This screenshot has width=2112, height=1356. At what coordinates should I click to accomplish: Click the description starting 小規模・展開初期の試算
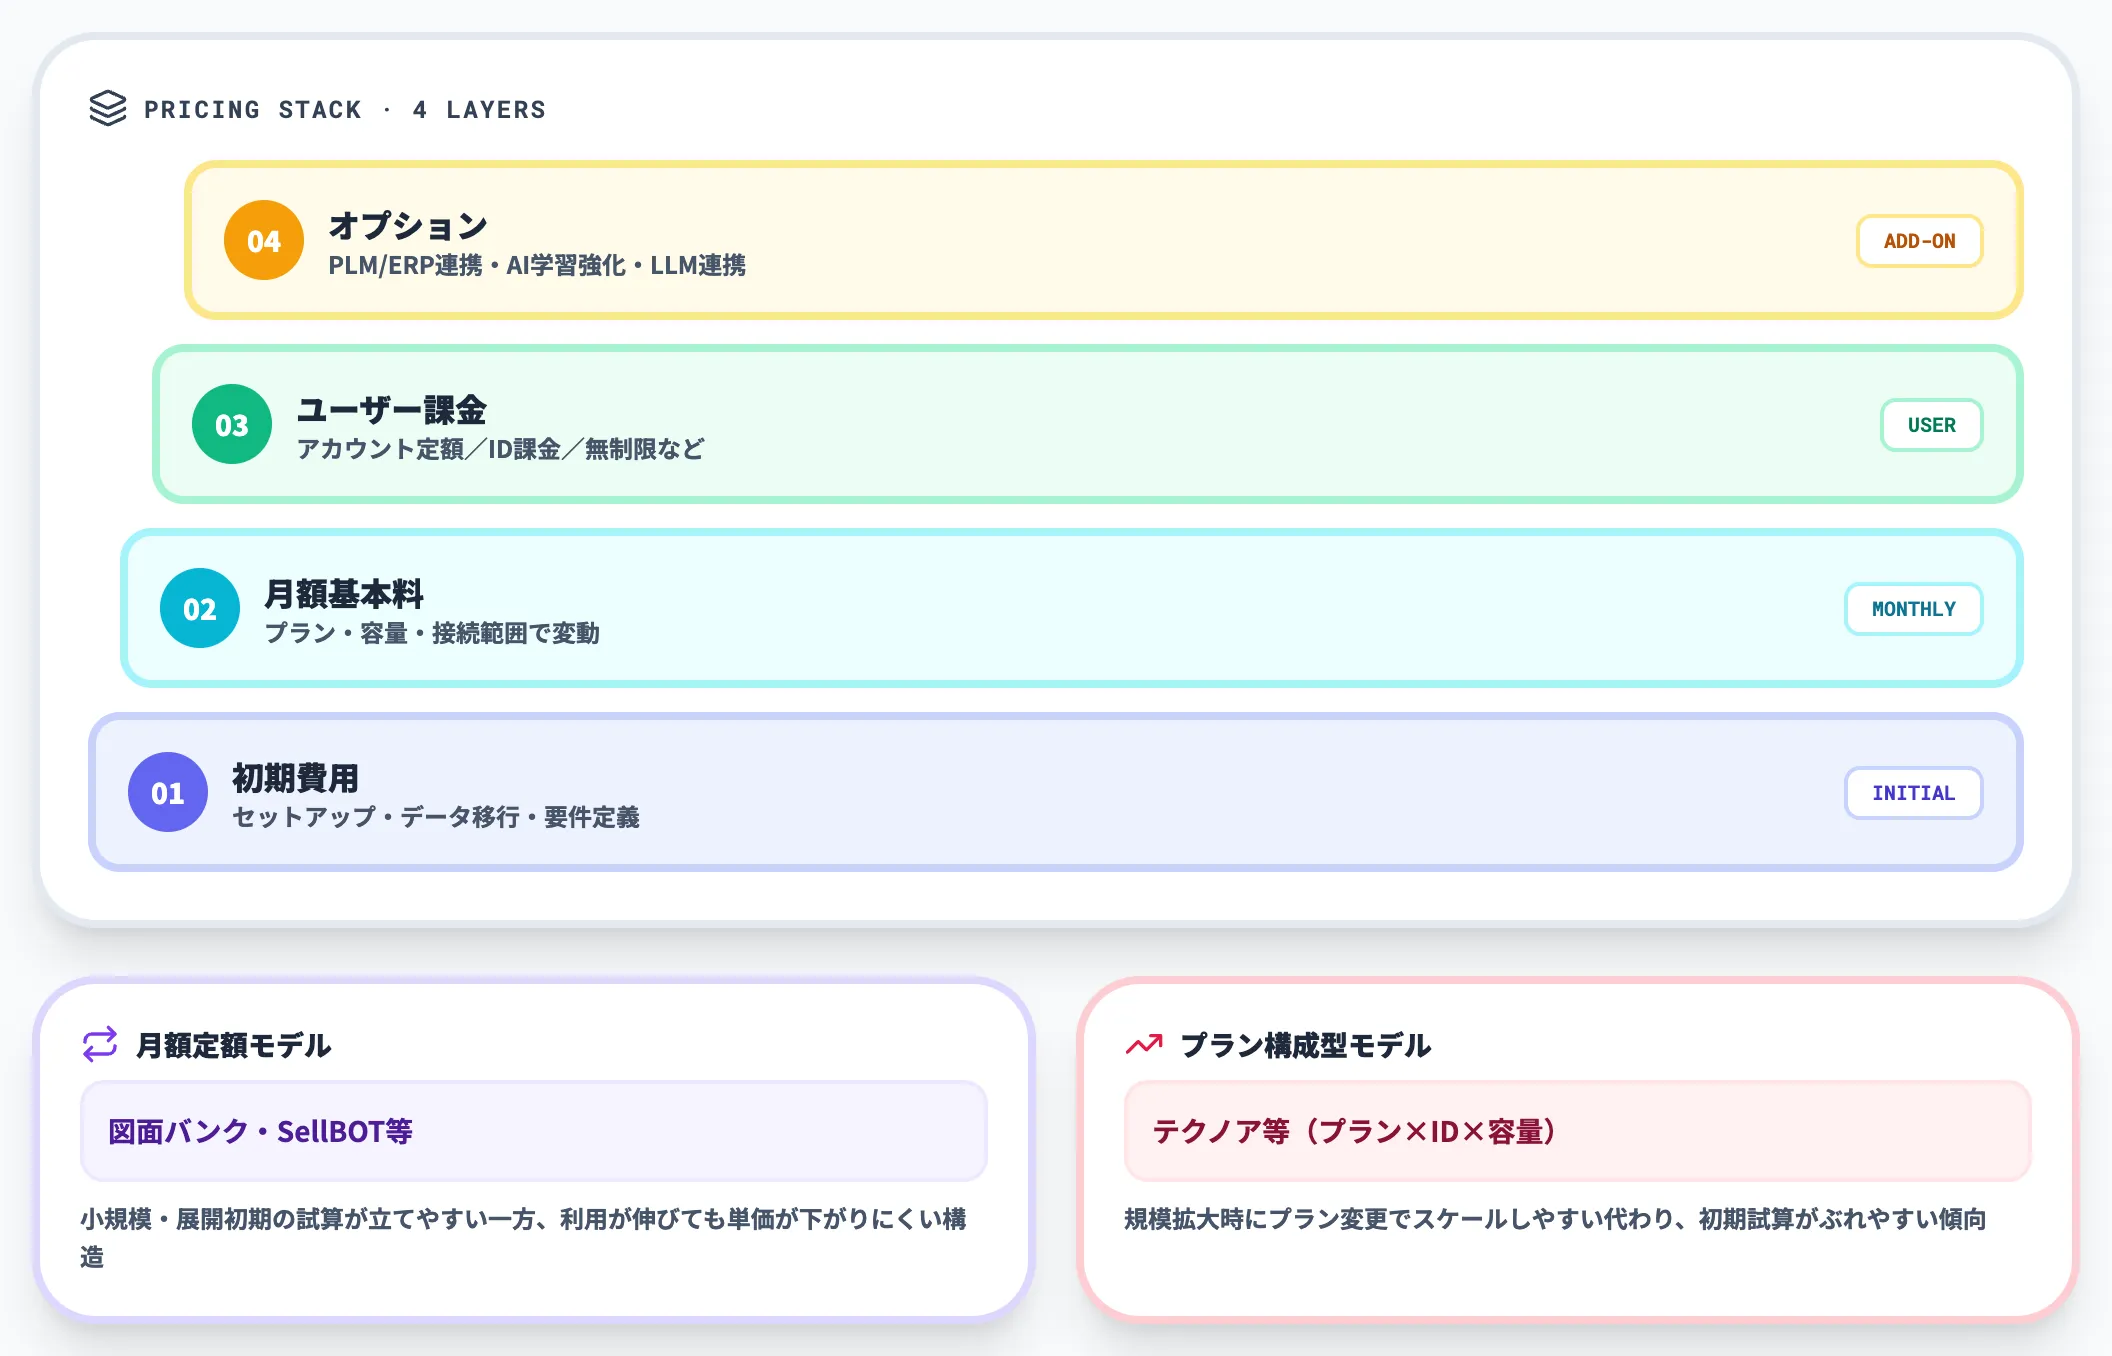point(524,1238)
